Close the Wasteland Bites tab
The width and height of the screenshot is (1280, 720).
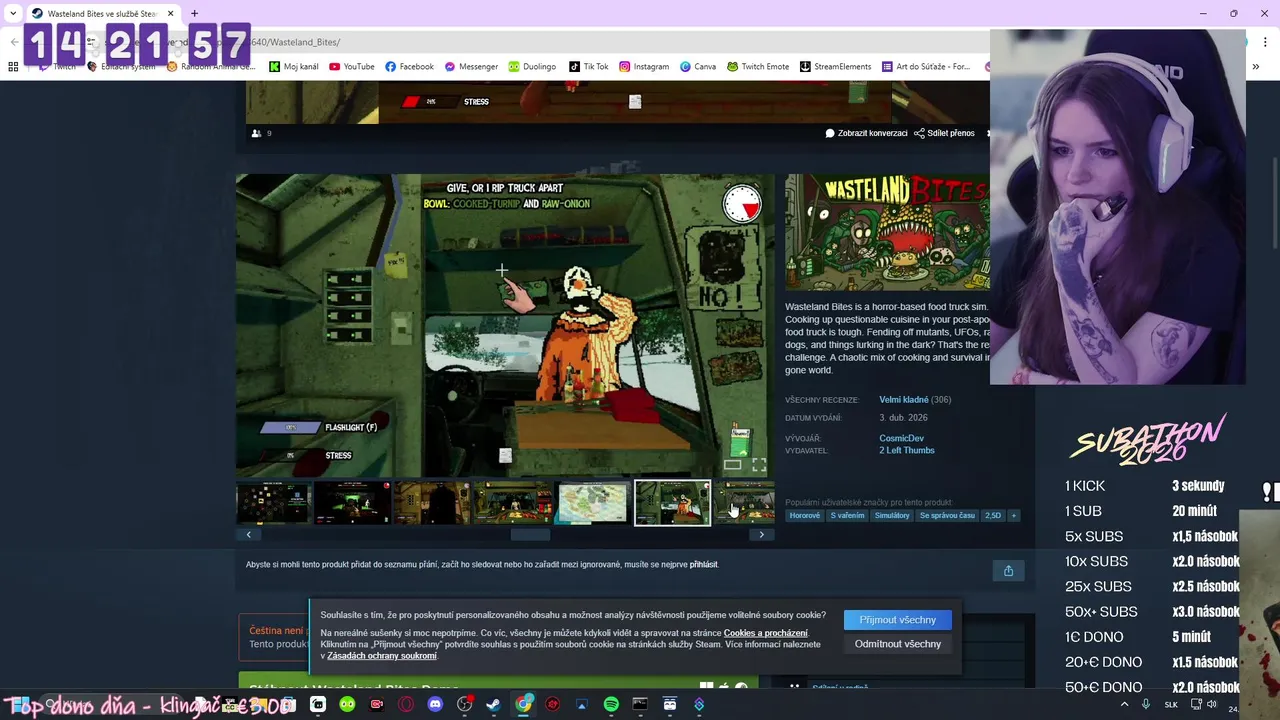170,13
